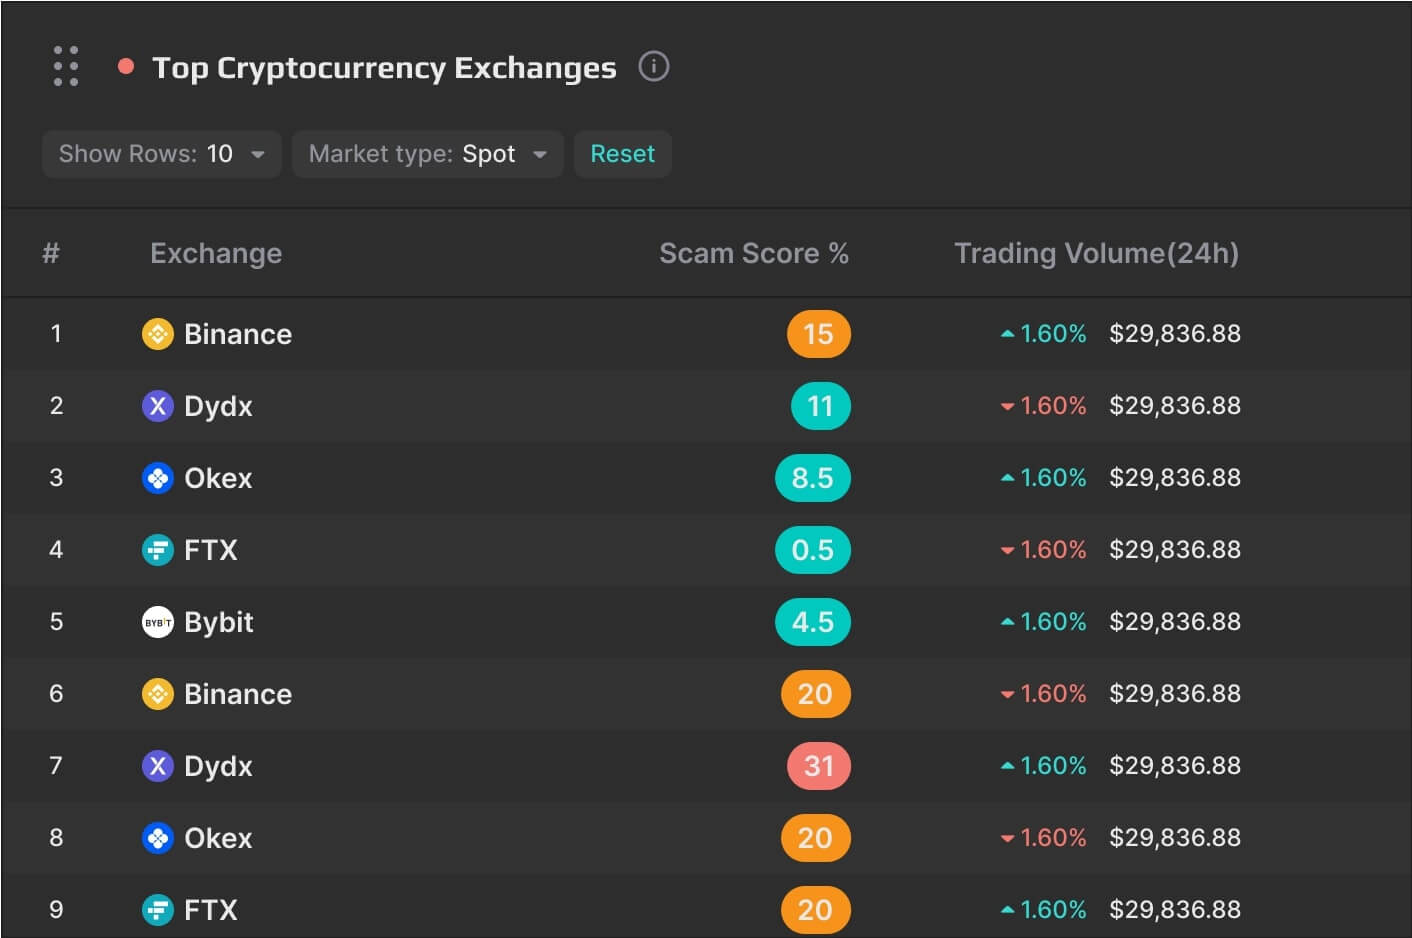The image size is (1412, 938).
Task: Click the red 31 scam score badge
Action: [x=818, y=766]
